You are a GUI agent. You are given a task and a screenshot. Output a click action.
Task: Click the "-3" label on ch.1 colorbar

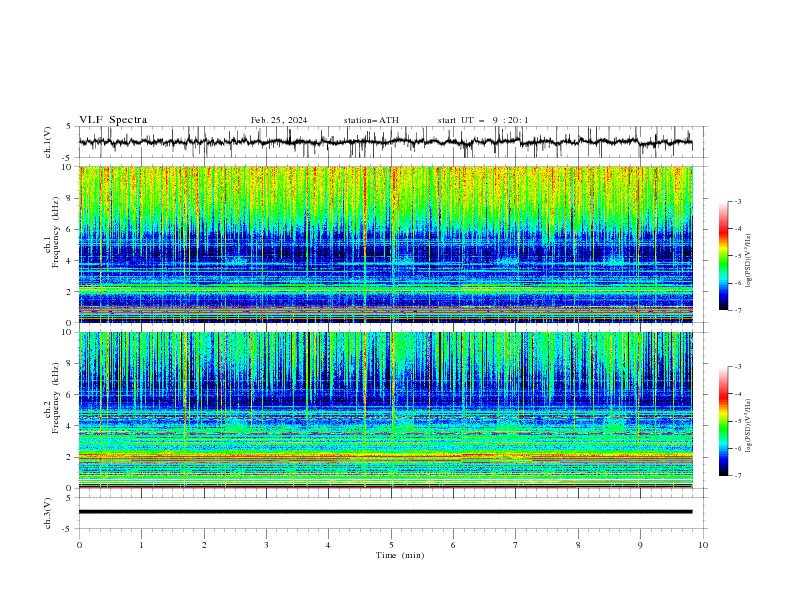(737, 201)
